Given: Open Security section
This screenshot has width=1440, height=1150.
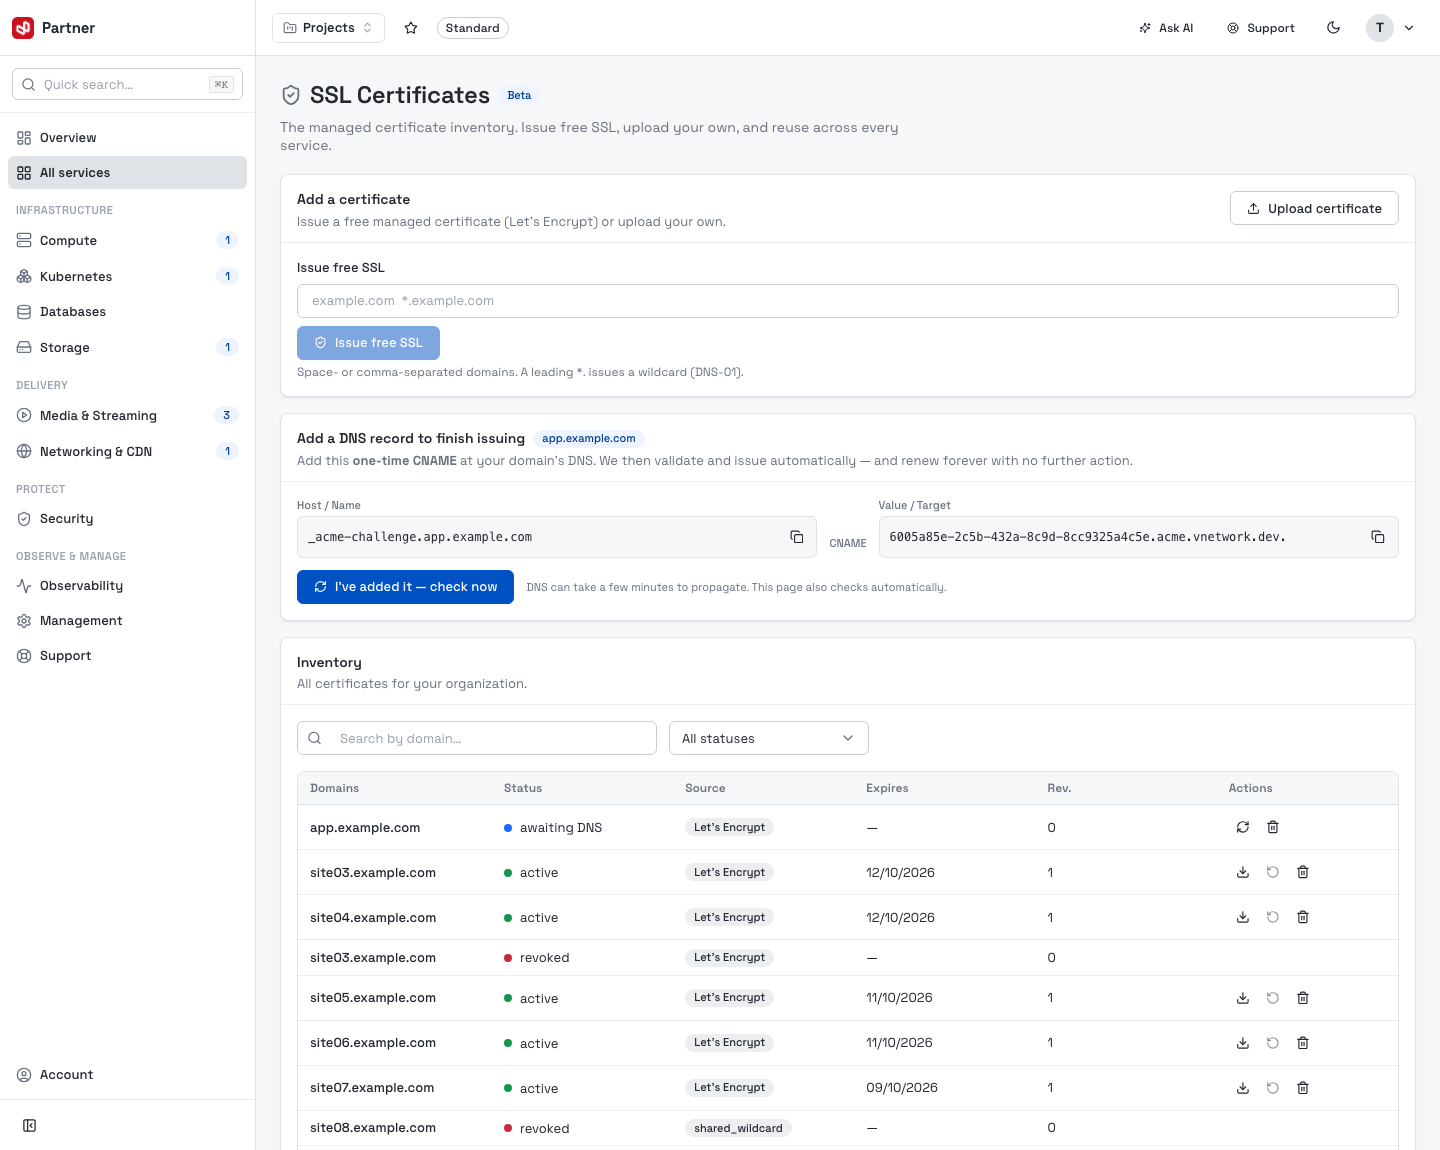Looking at the screenshot, I should tap(127, 519).
